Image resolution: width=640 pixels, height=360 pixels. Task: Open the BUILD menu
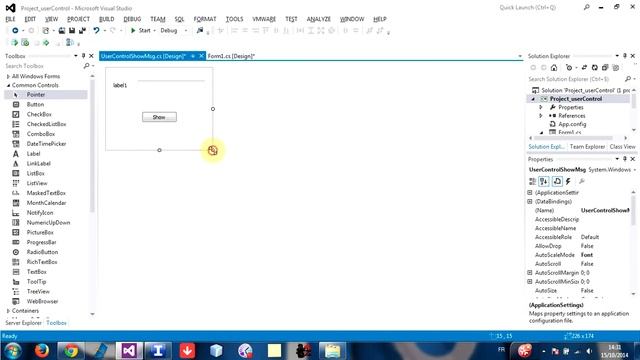[107, 19]
